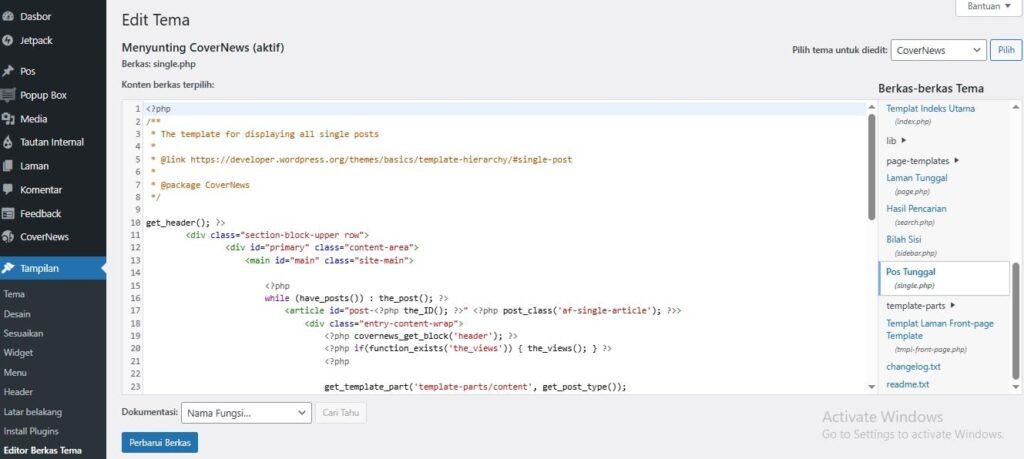
Task: Expand the page-templates folder
Action: click(923, 161)
